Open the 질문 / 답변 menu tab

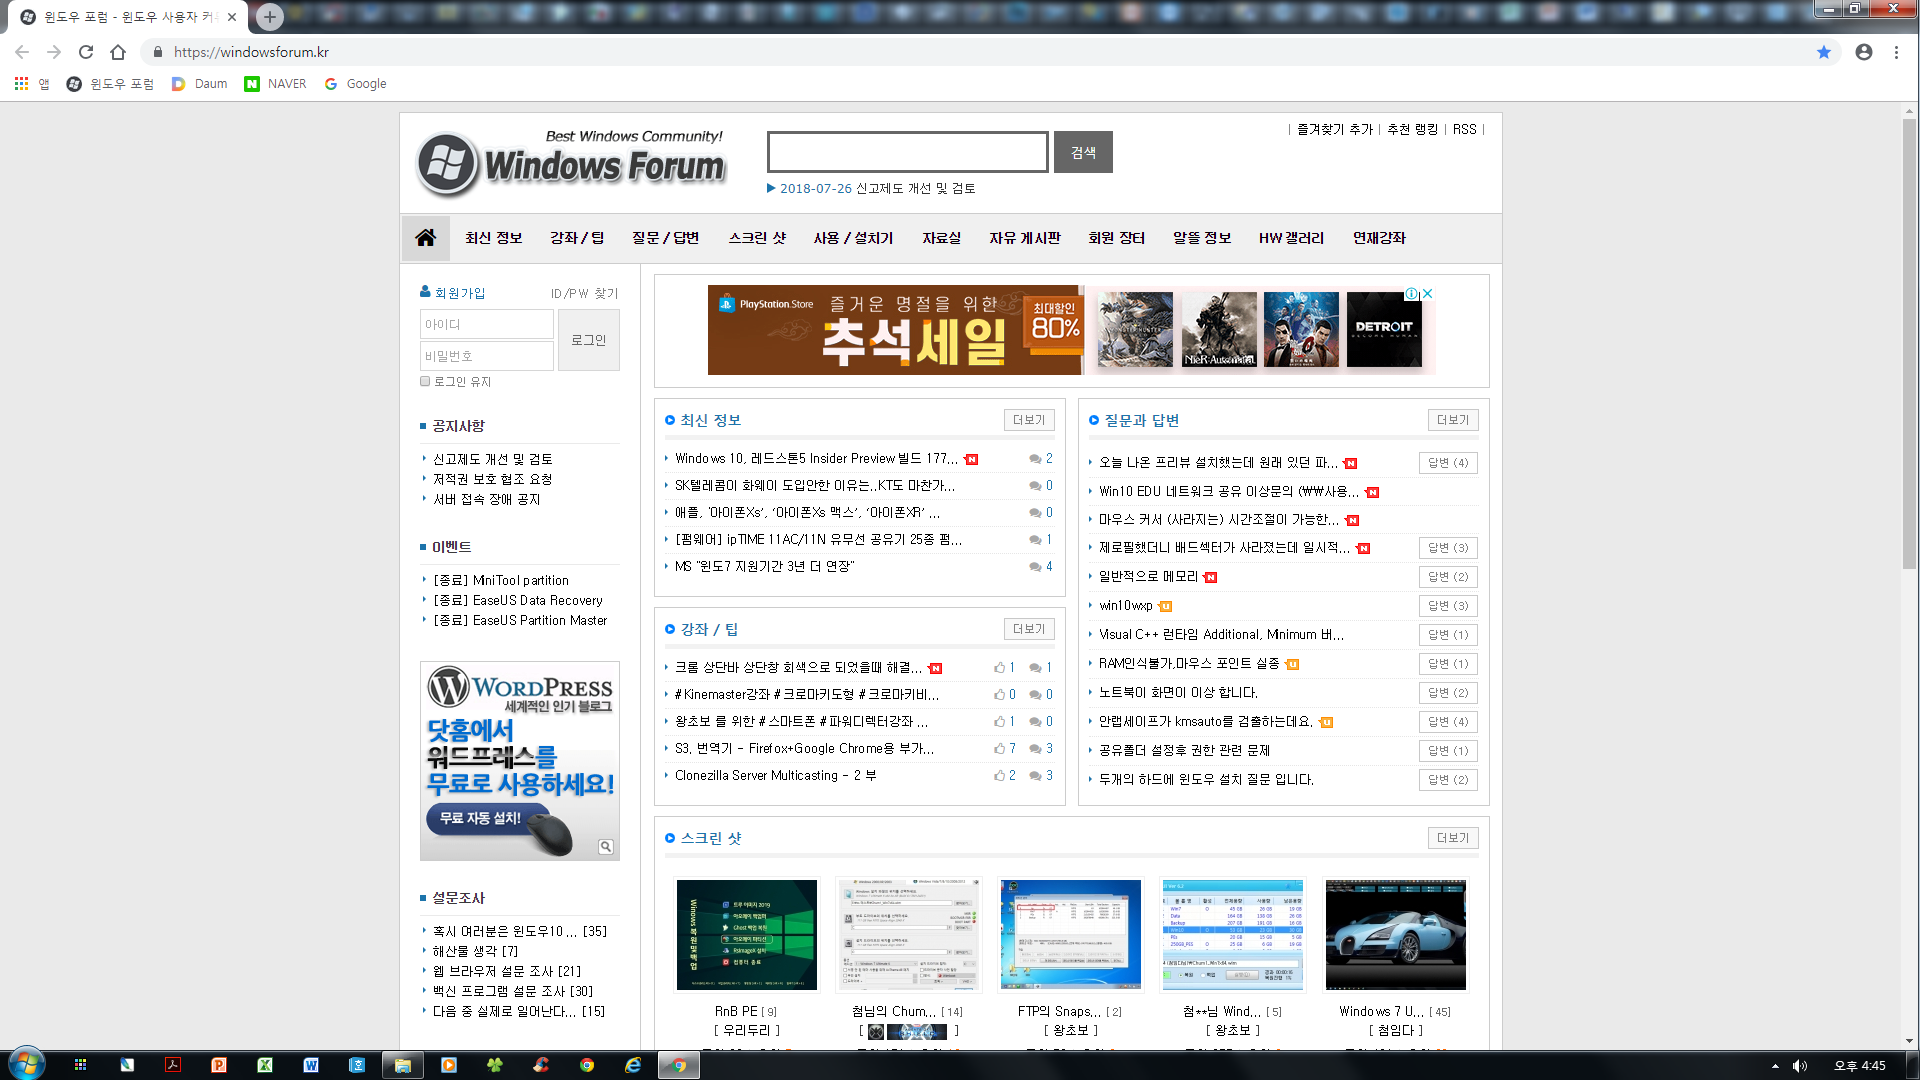[665, 238]
